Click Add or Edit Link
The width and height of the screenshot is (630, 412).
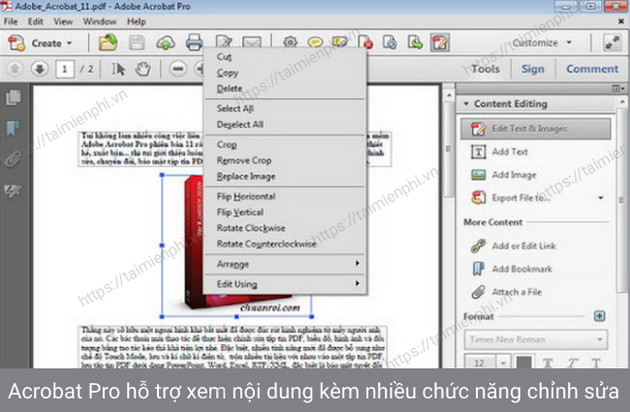point(513,246)
